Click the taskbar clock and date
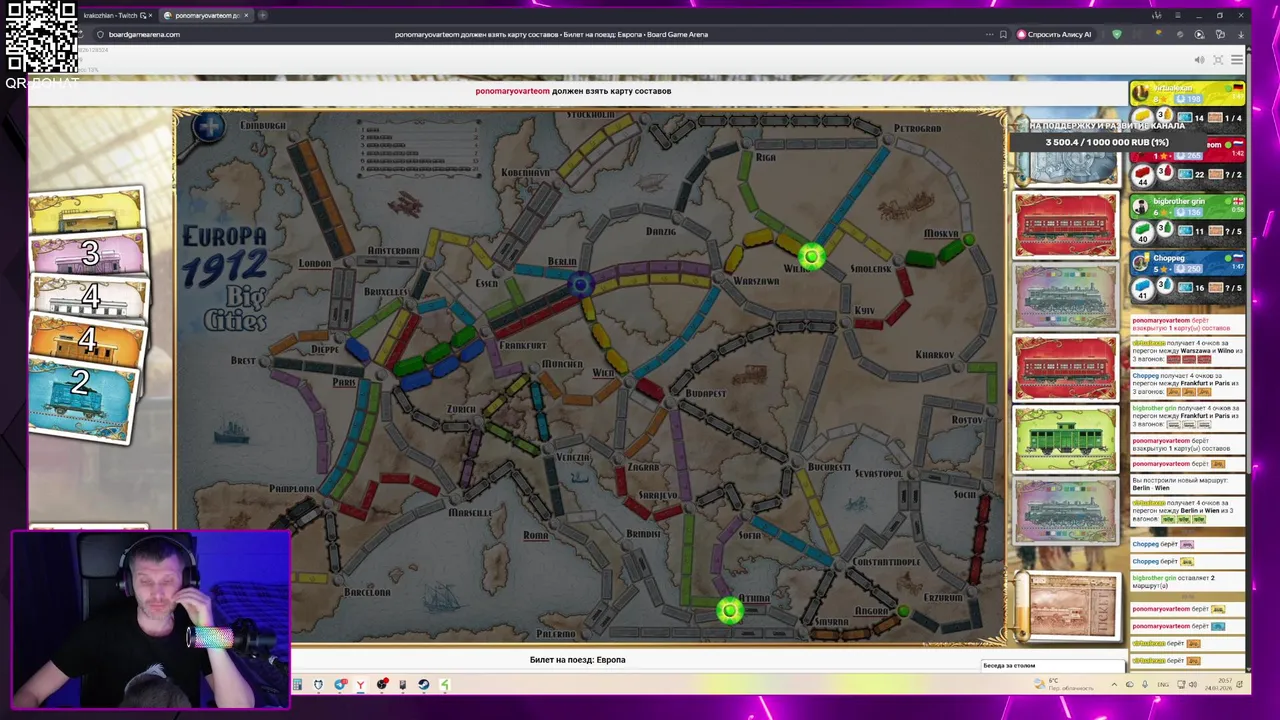1280x720 pixels. pos(1217,685)
